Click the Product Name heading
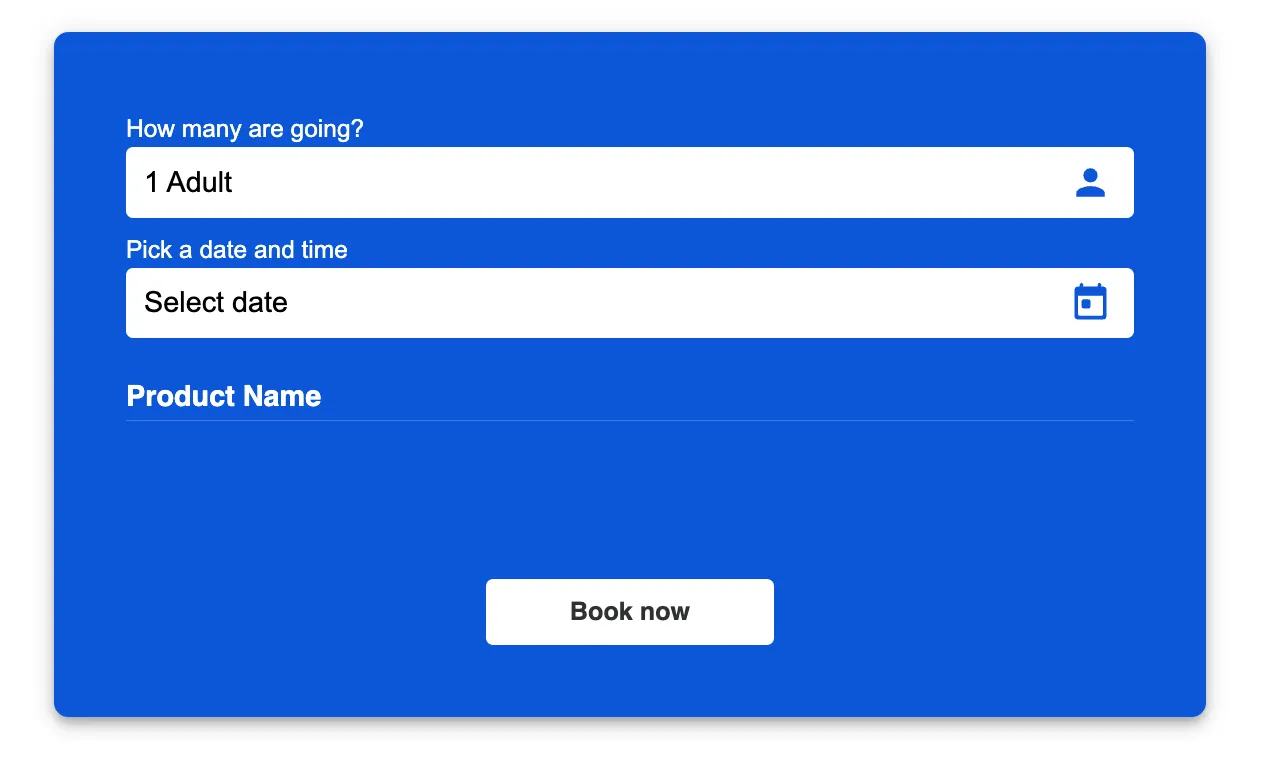 pyautogui.click(x=224, y=396)
